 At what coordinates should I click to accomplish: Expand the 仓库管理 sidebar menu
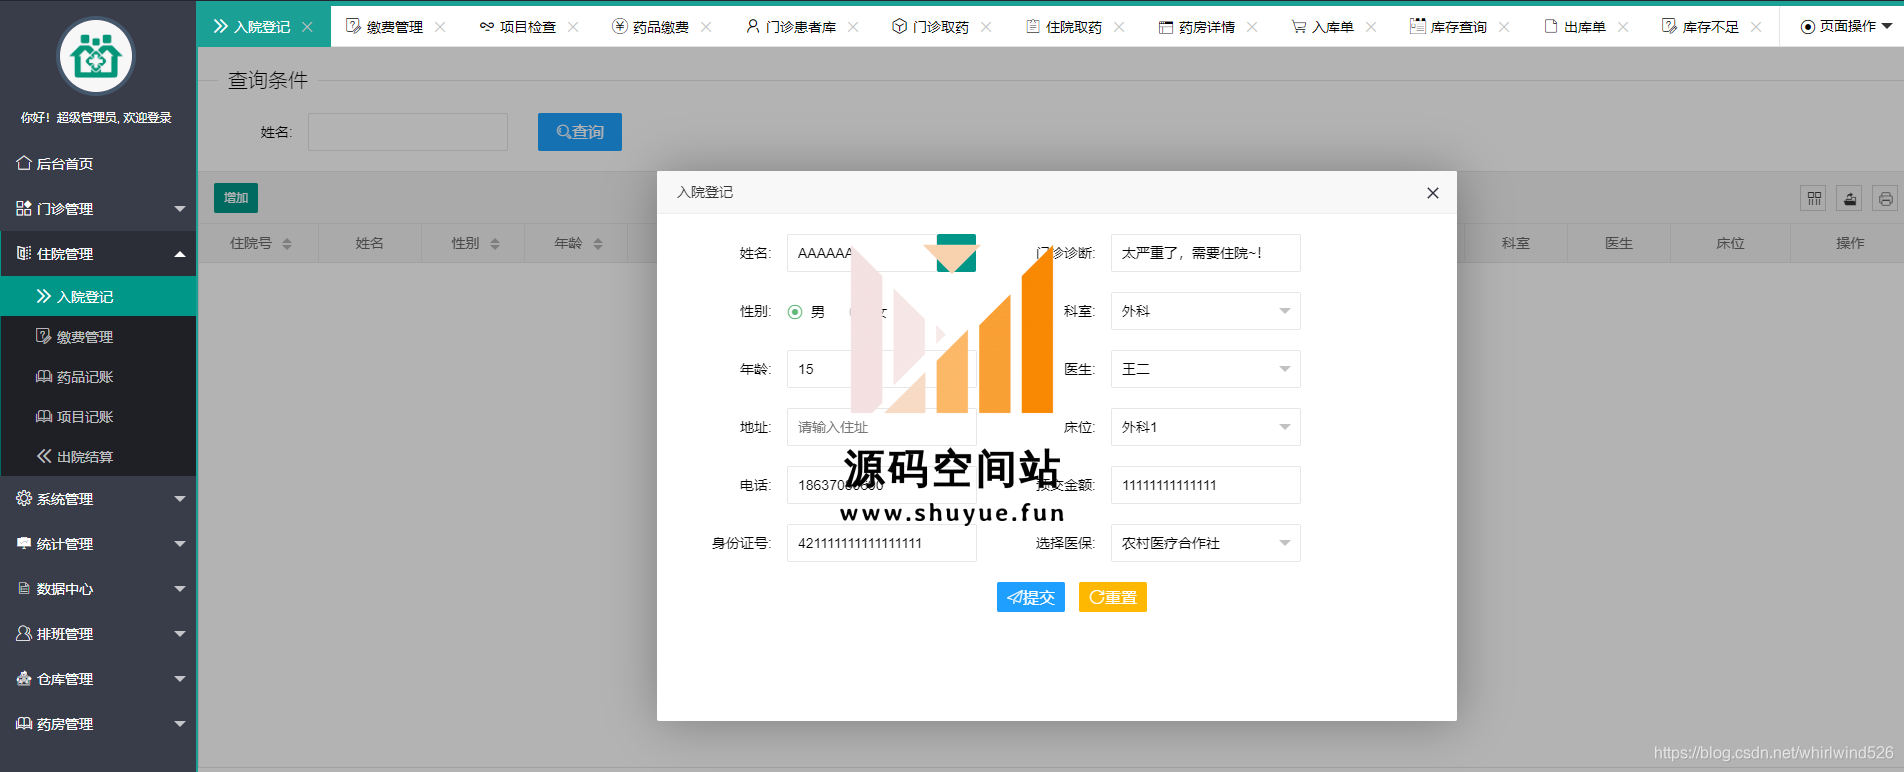[98, 678]
